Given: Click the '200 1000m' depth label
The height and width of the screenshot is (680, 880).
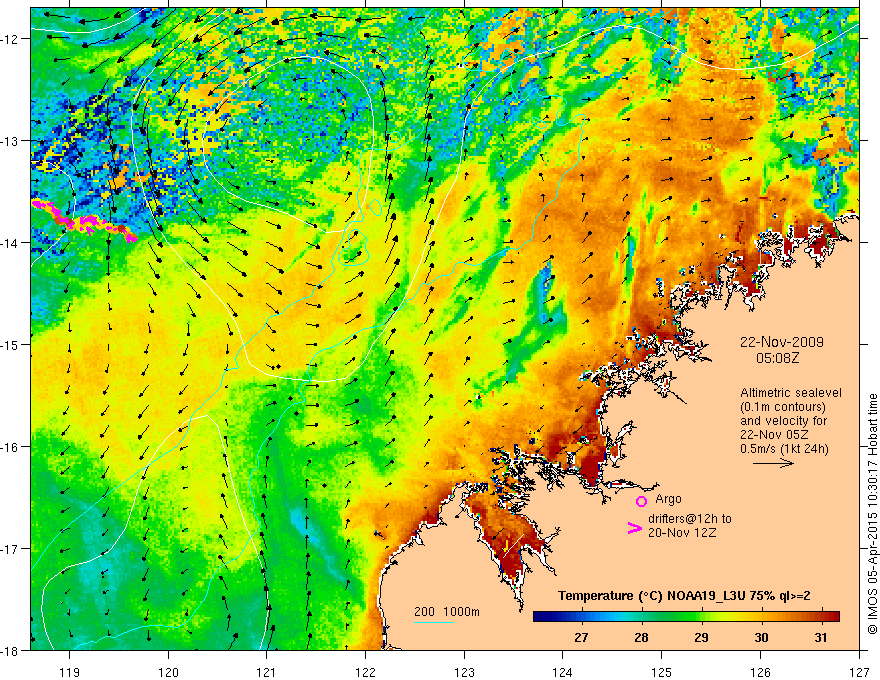Looking at the screenshot, I should tap(447, 612).
